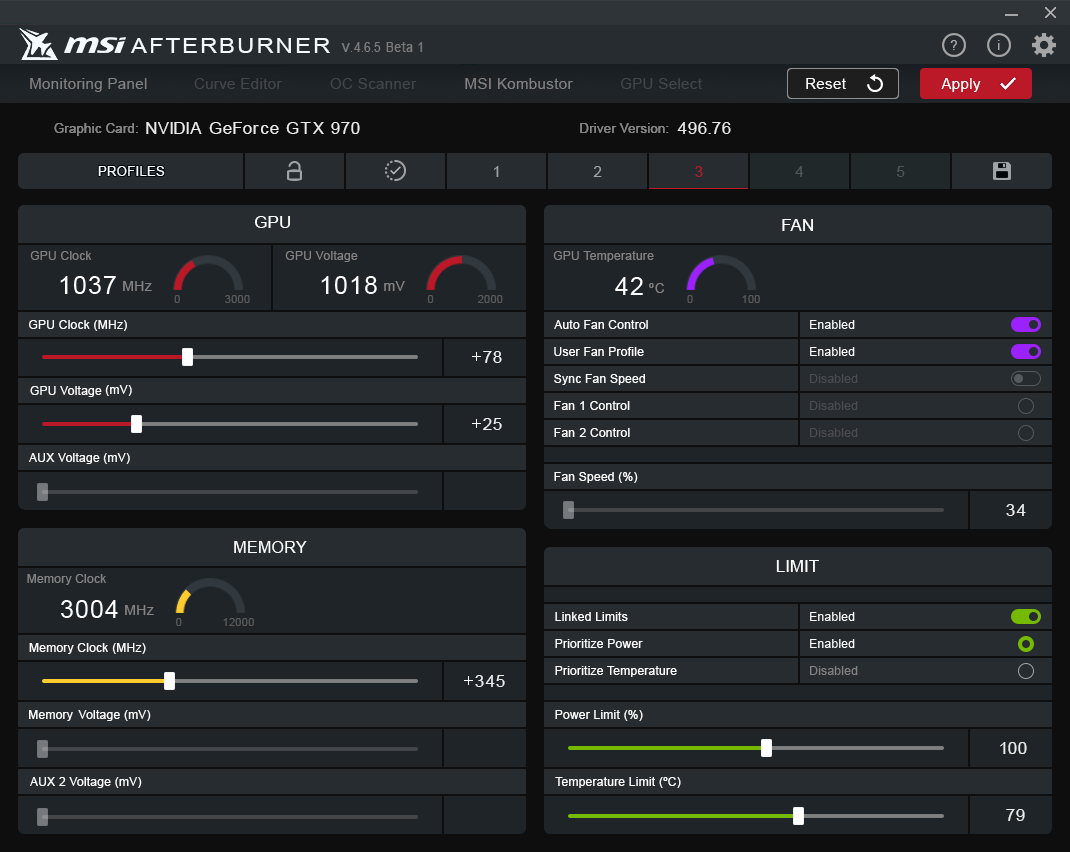Image resolution: width=1070 pixels, height=852 pixels.
Task: Turn off Linked Limits
Action: pos(1025,616)
